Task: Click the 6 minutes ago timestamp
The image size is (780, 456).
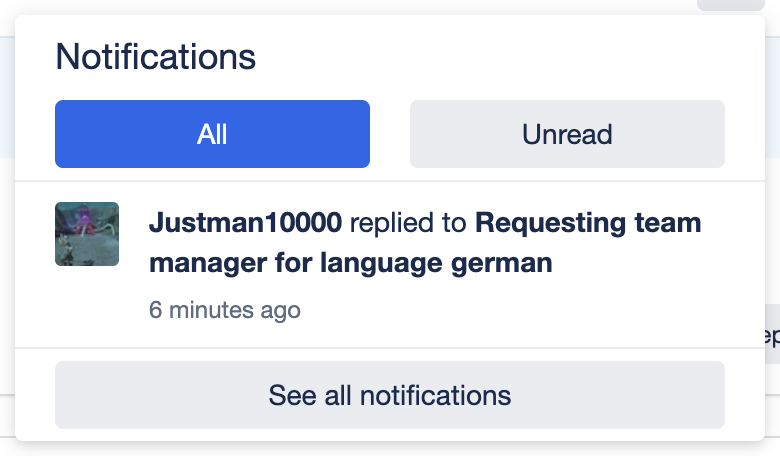Action: click(x=224, y=310)
